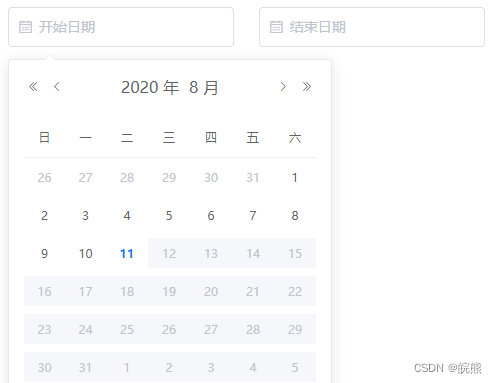
Task: Click disabled date 20
Action: (x=211, y=292)
